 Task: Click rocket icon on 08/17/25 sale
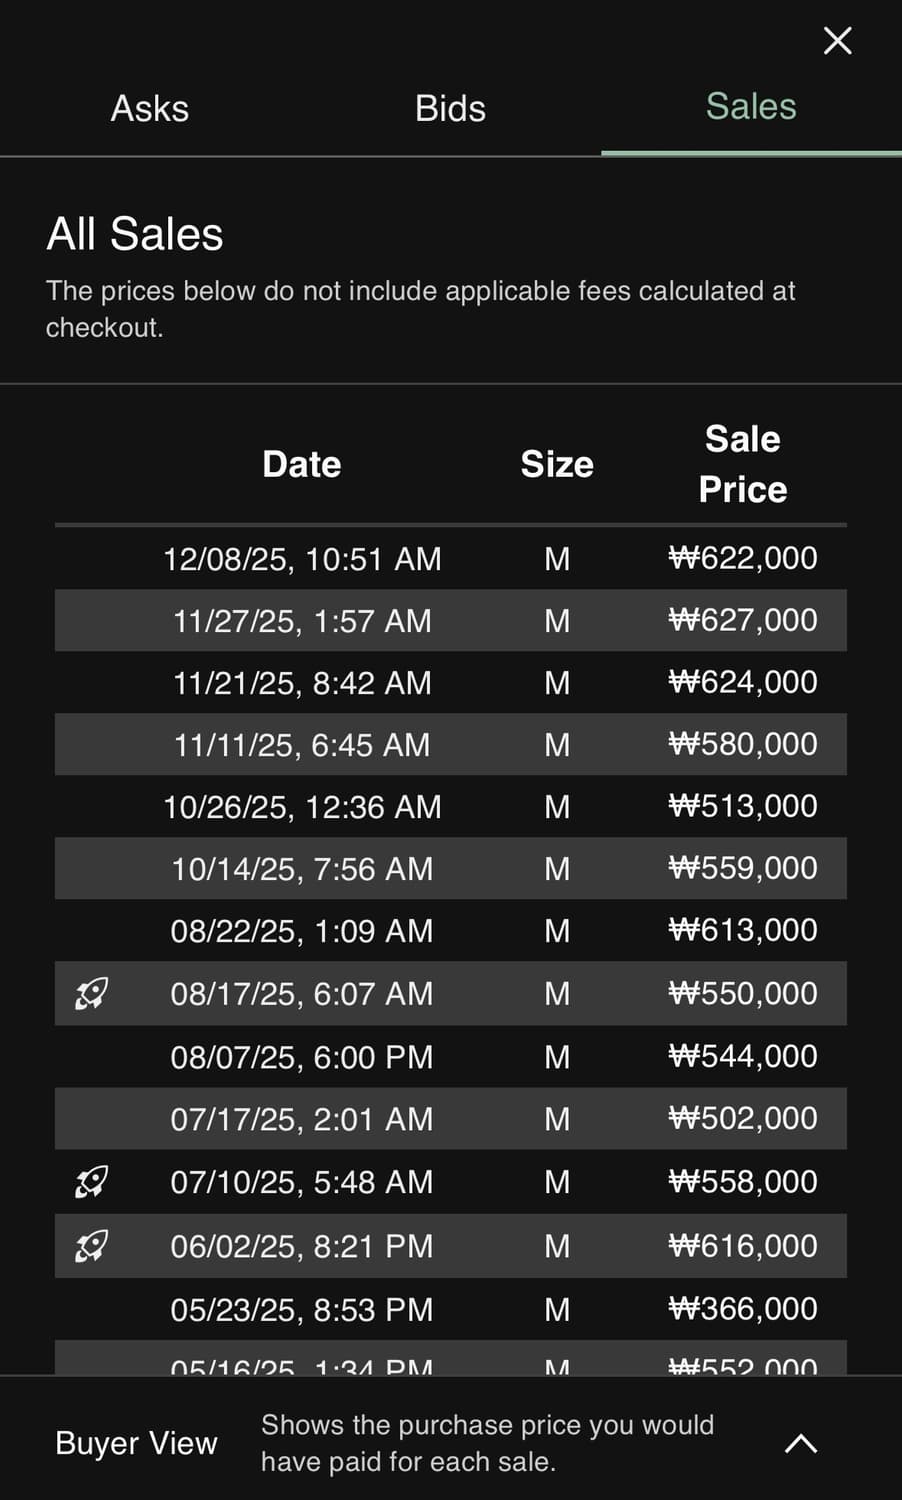click(91, 993)
